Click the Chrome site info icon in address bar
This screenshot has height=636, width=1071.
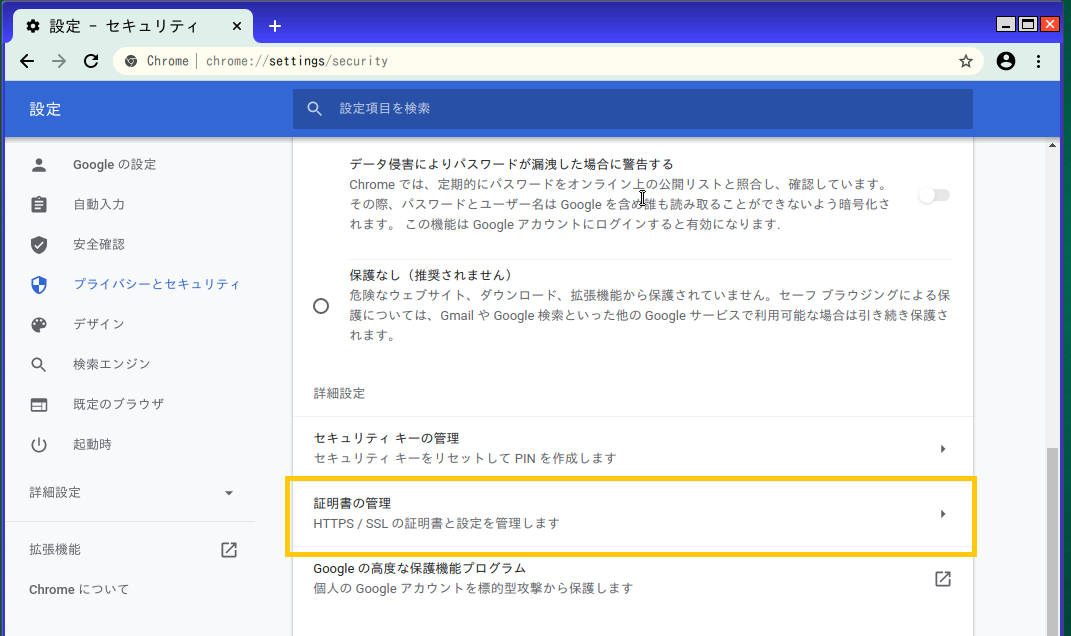click(130, 61)
